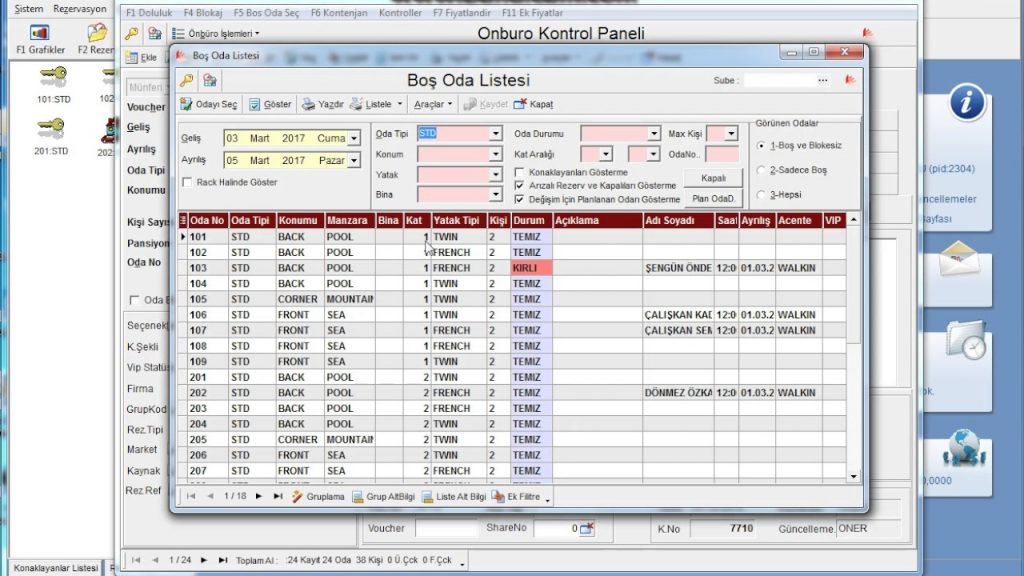This screenshot has height=576, width=1024.
Task: Click Liste Alt Bilgi icon
Action: coord(428,496)
